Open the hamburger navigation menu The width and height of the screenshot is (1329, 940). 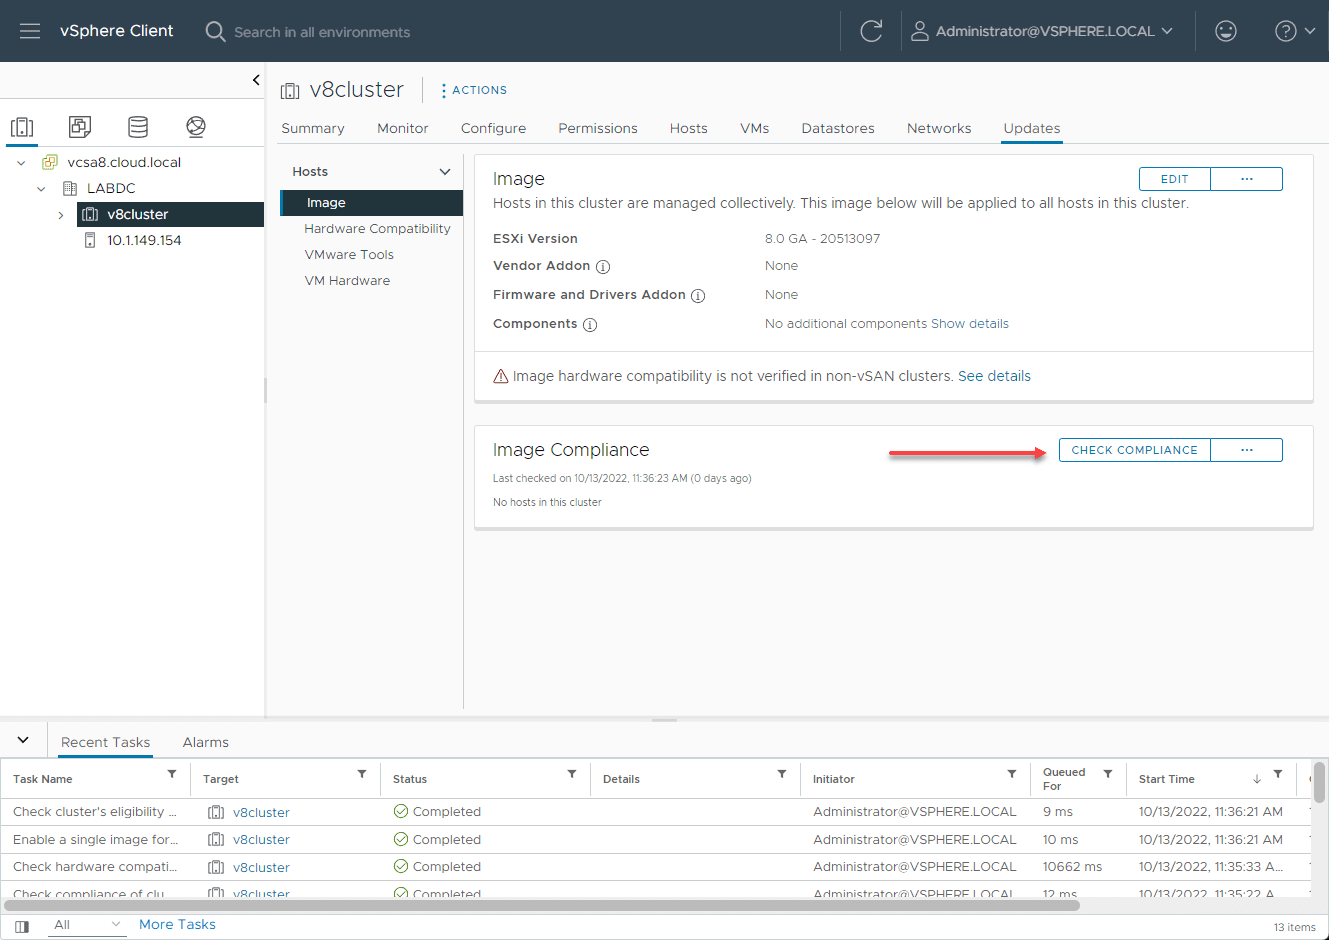pos(30,31)
